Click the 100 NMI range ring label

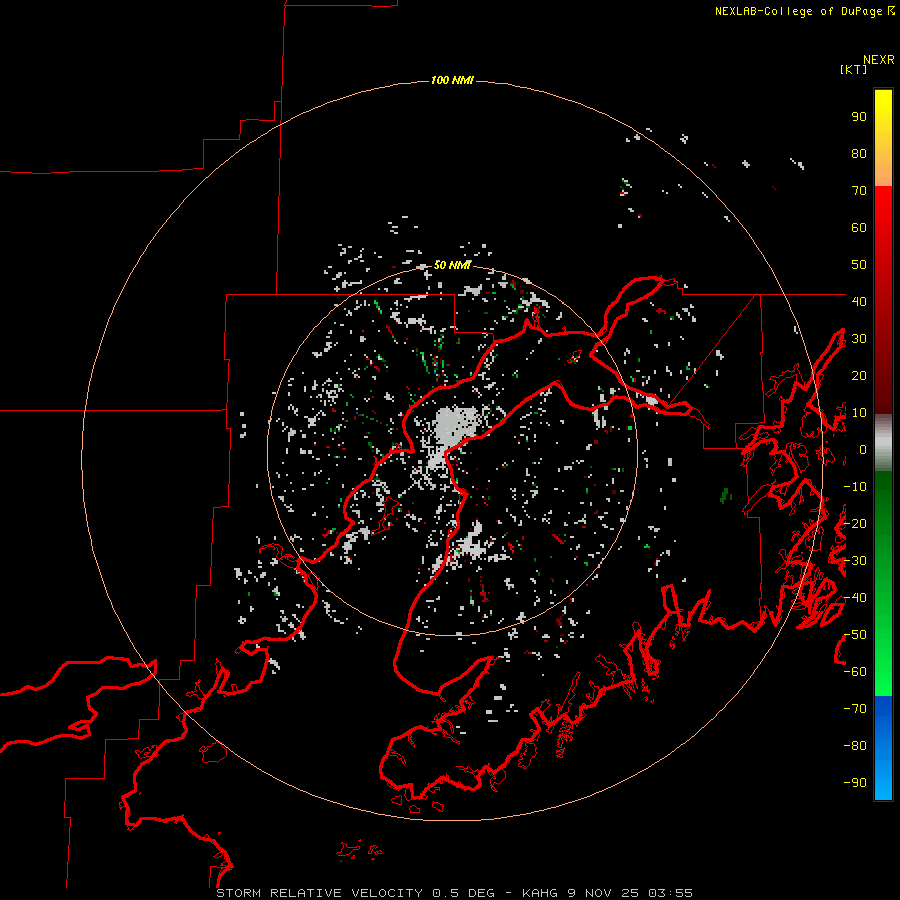click(452, 80)
